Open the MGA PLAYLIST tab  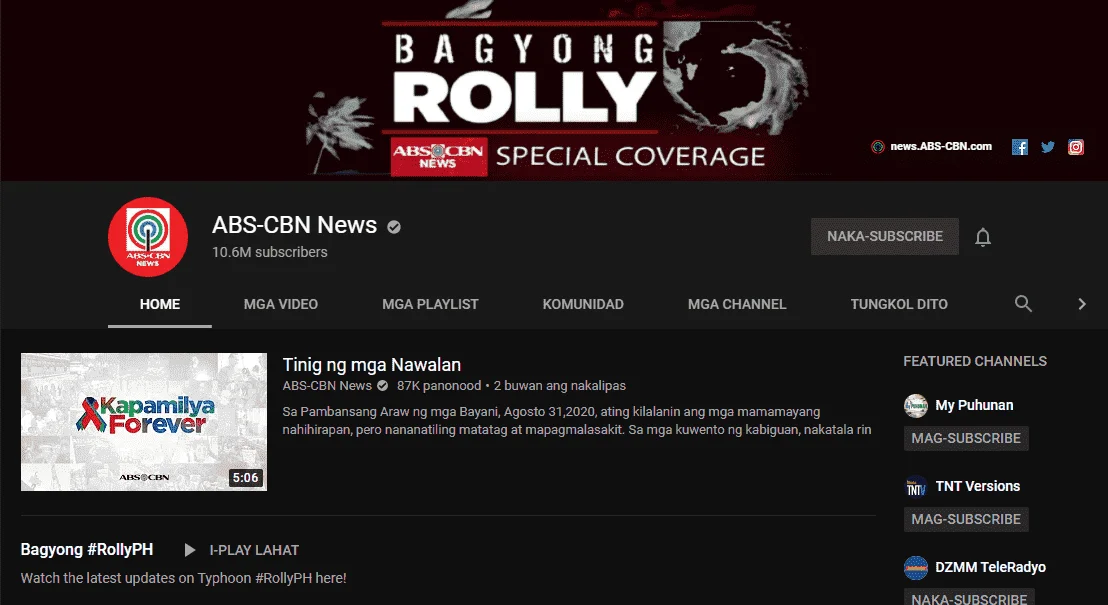pyautogui.click(x=430, y=305)
